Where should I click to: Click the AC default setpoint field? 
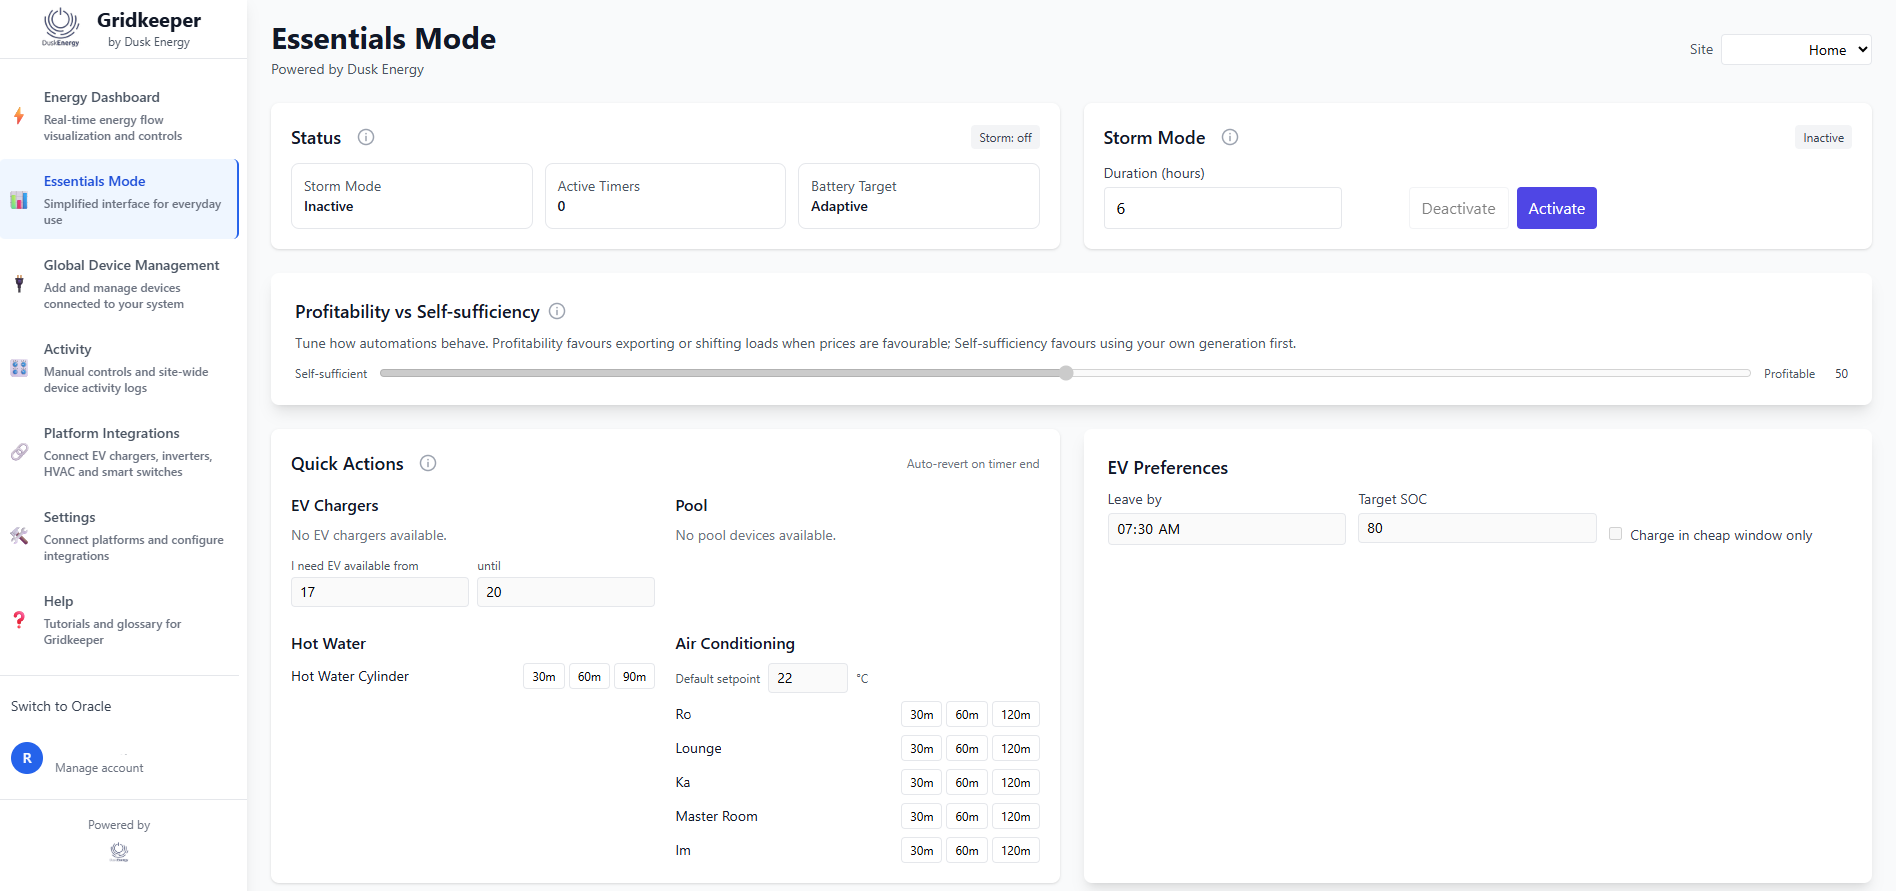(x=807, y=678)
